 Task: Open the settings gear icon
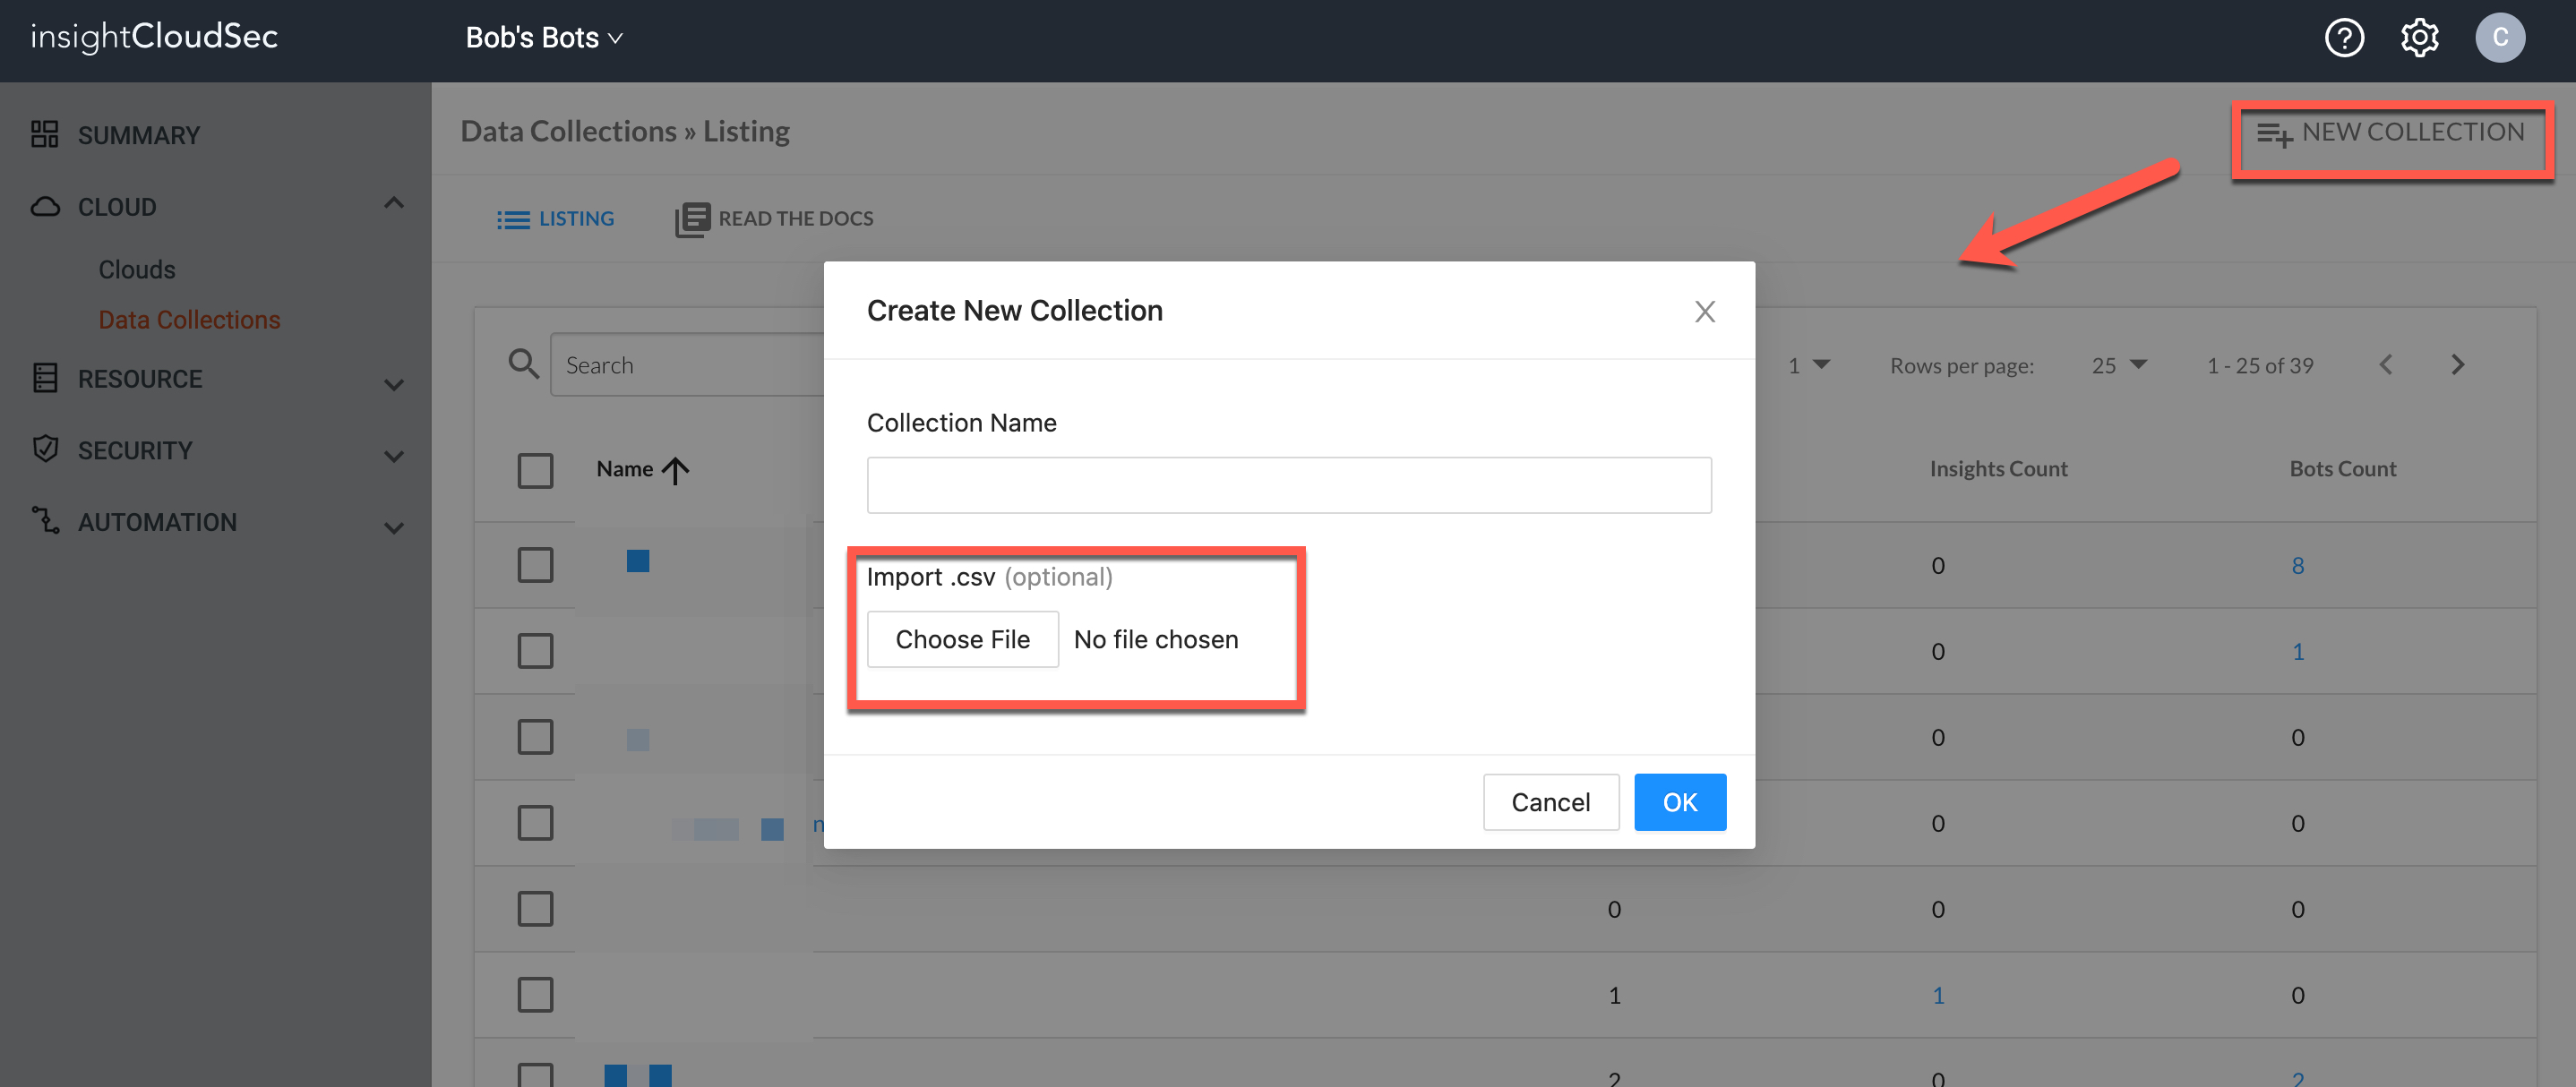[2418, 38]
